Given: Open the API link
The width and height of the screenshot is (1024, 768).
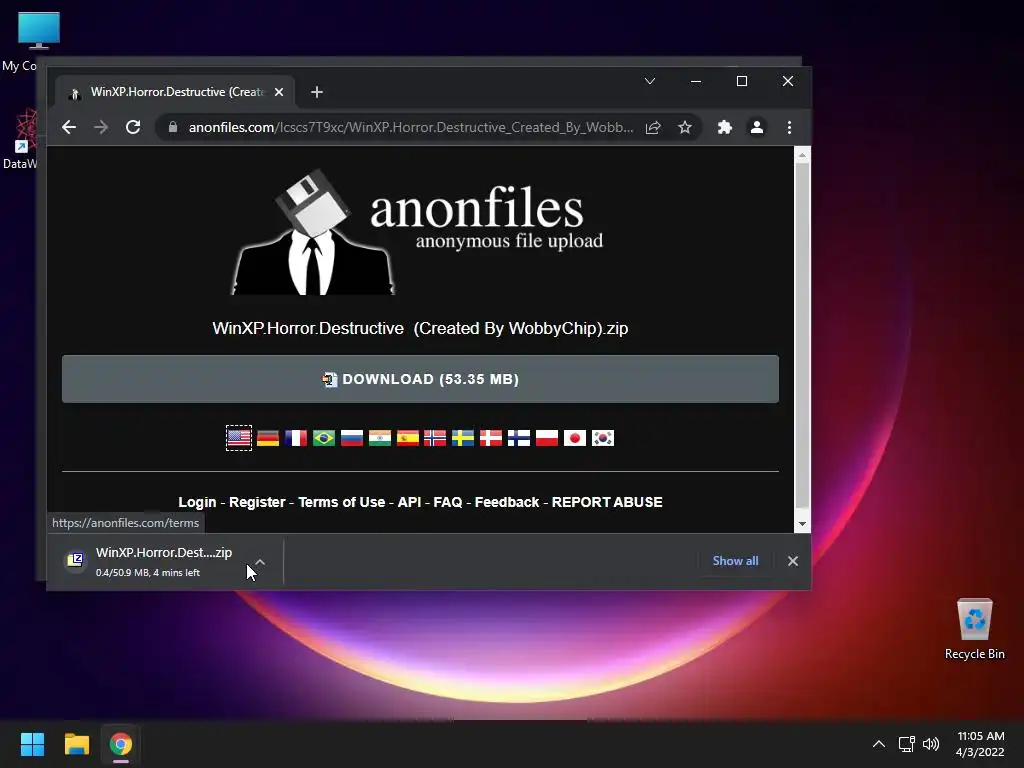Looking at the screenshot, I should tap(409, 502).
